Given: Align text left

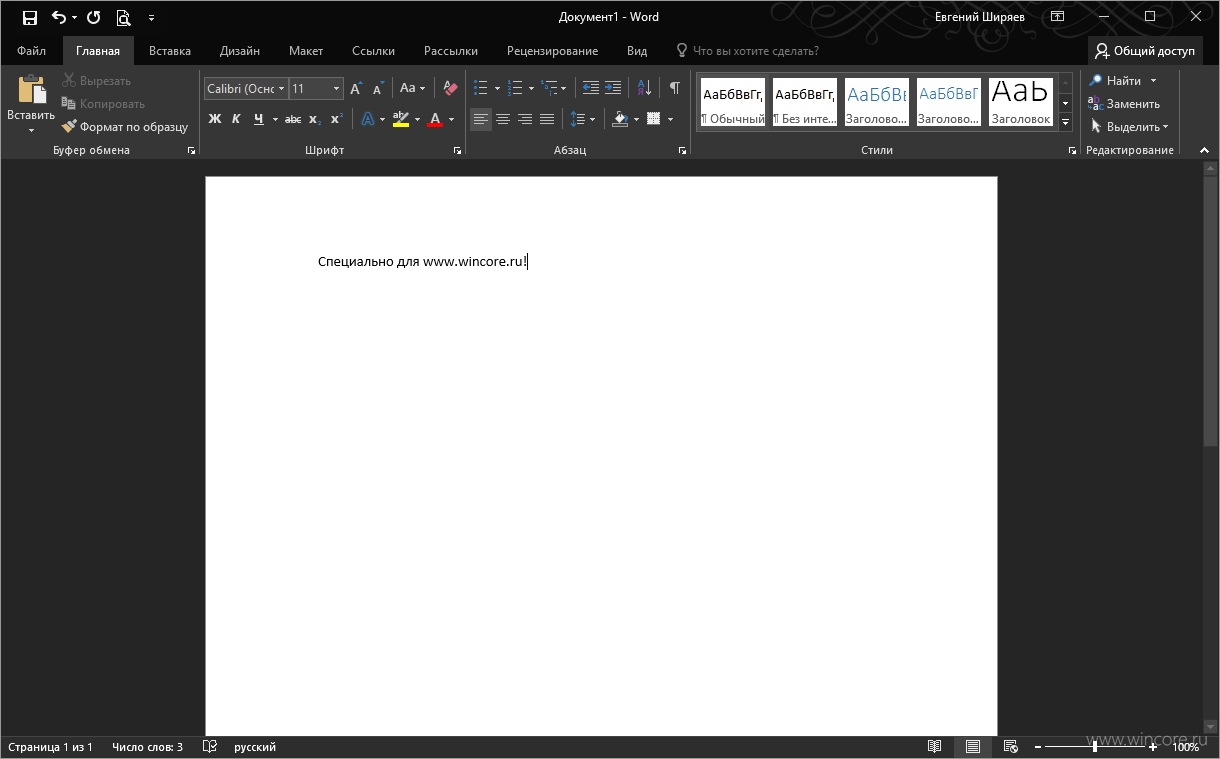Looking at the screenshot, I should tap(481, 119).
